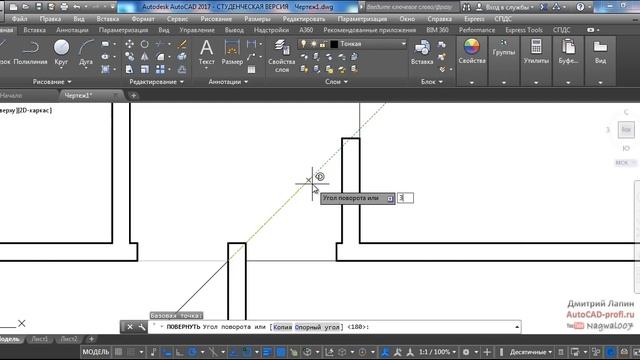Open the Clipboard (Буфер) panel
Viewport: 640px width, 360px height.
click(568, 51)
